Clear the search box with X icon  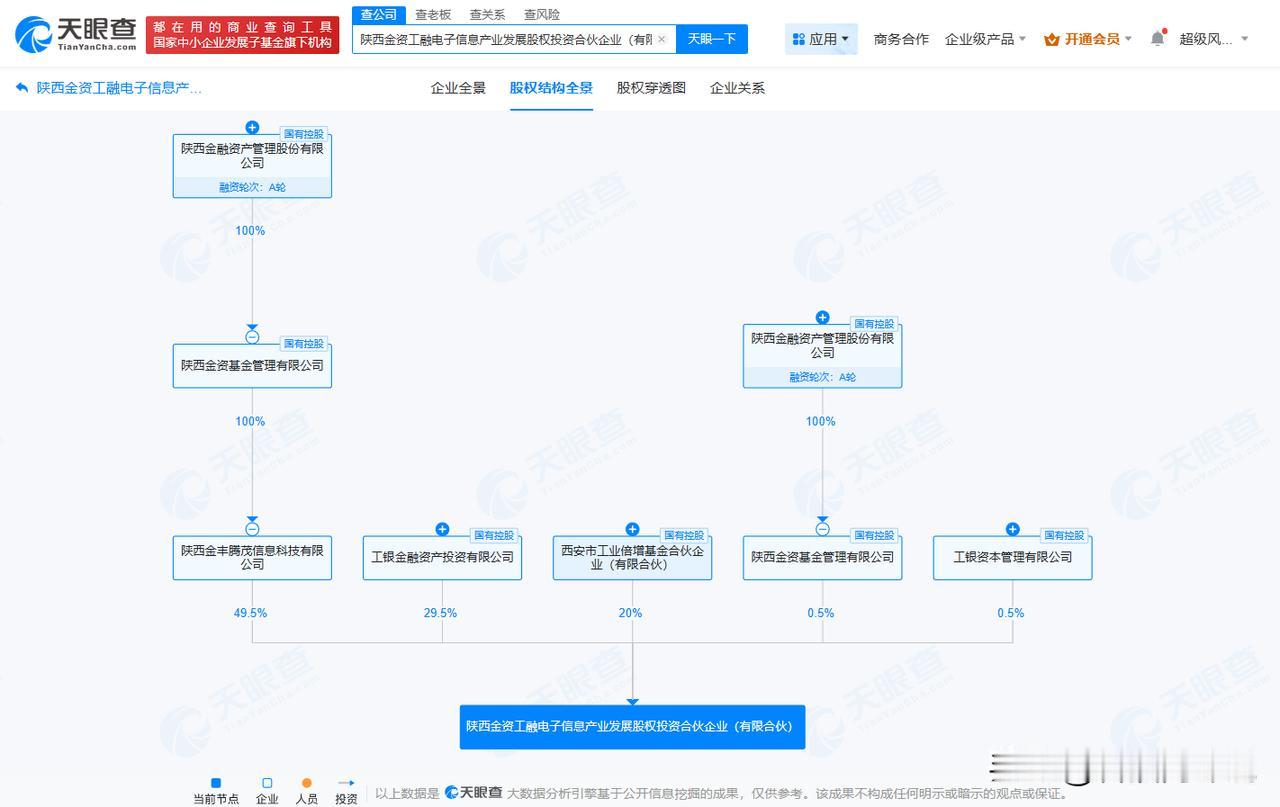(x=661, y=39)
